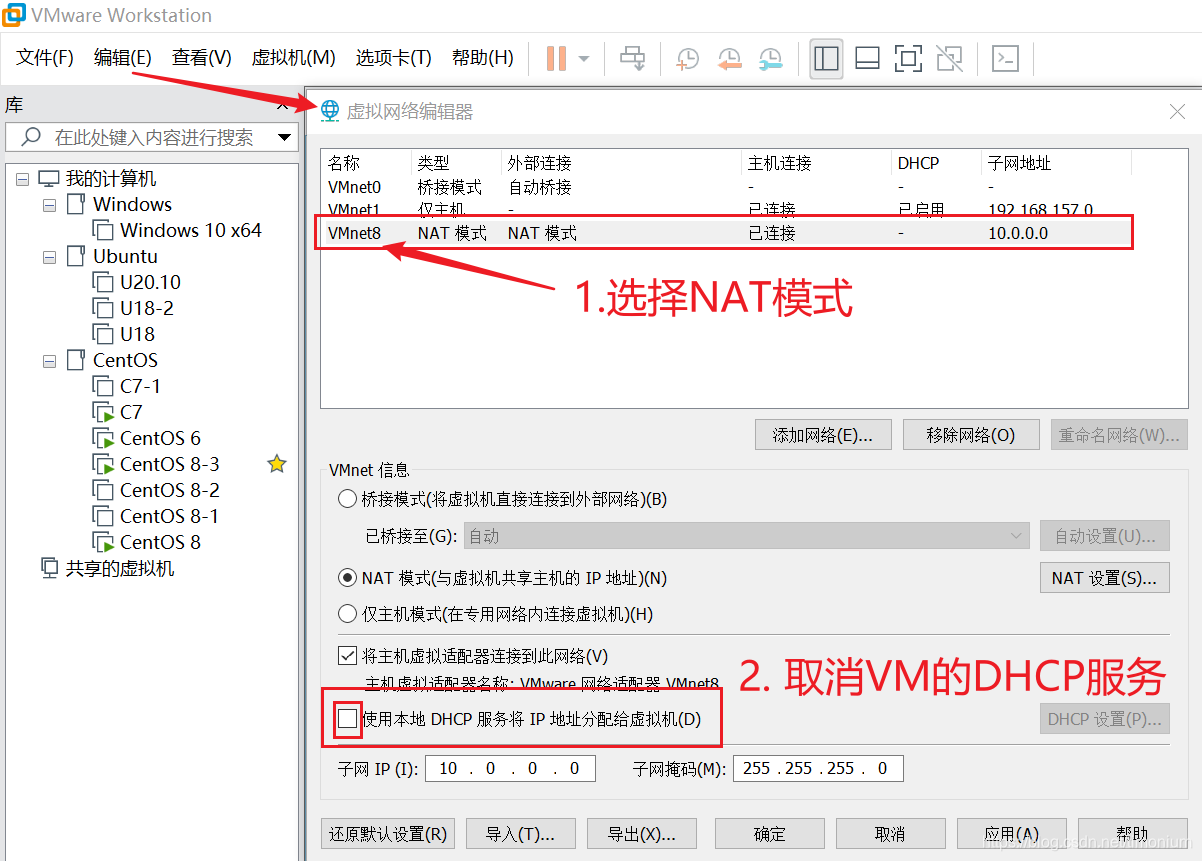
Task: Select the U18 virtual machine
Action: click(124, 334)
